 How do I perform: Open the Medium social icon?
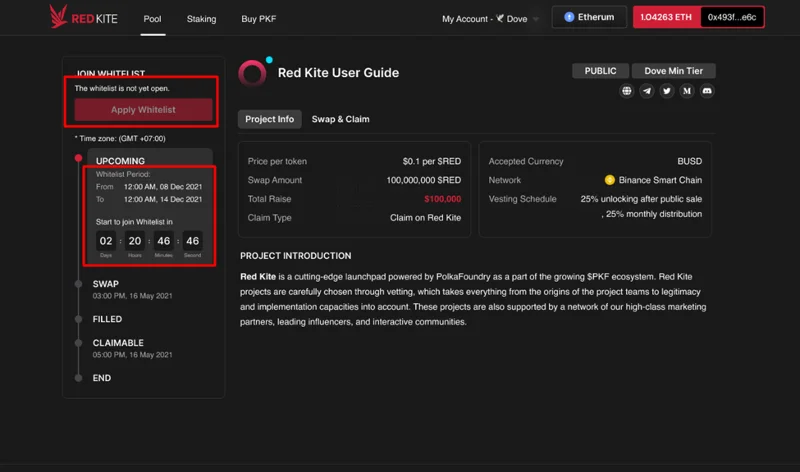[x=687, y=91]
